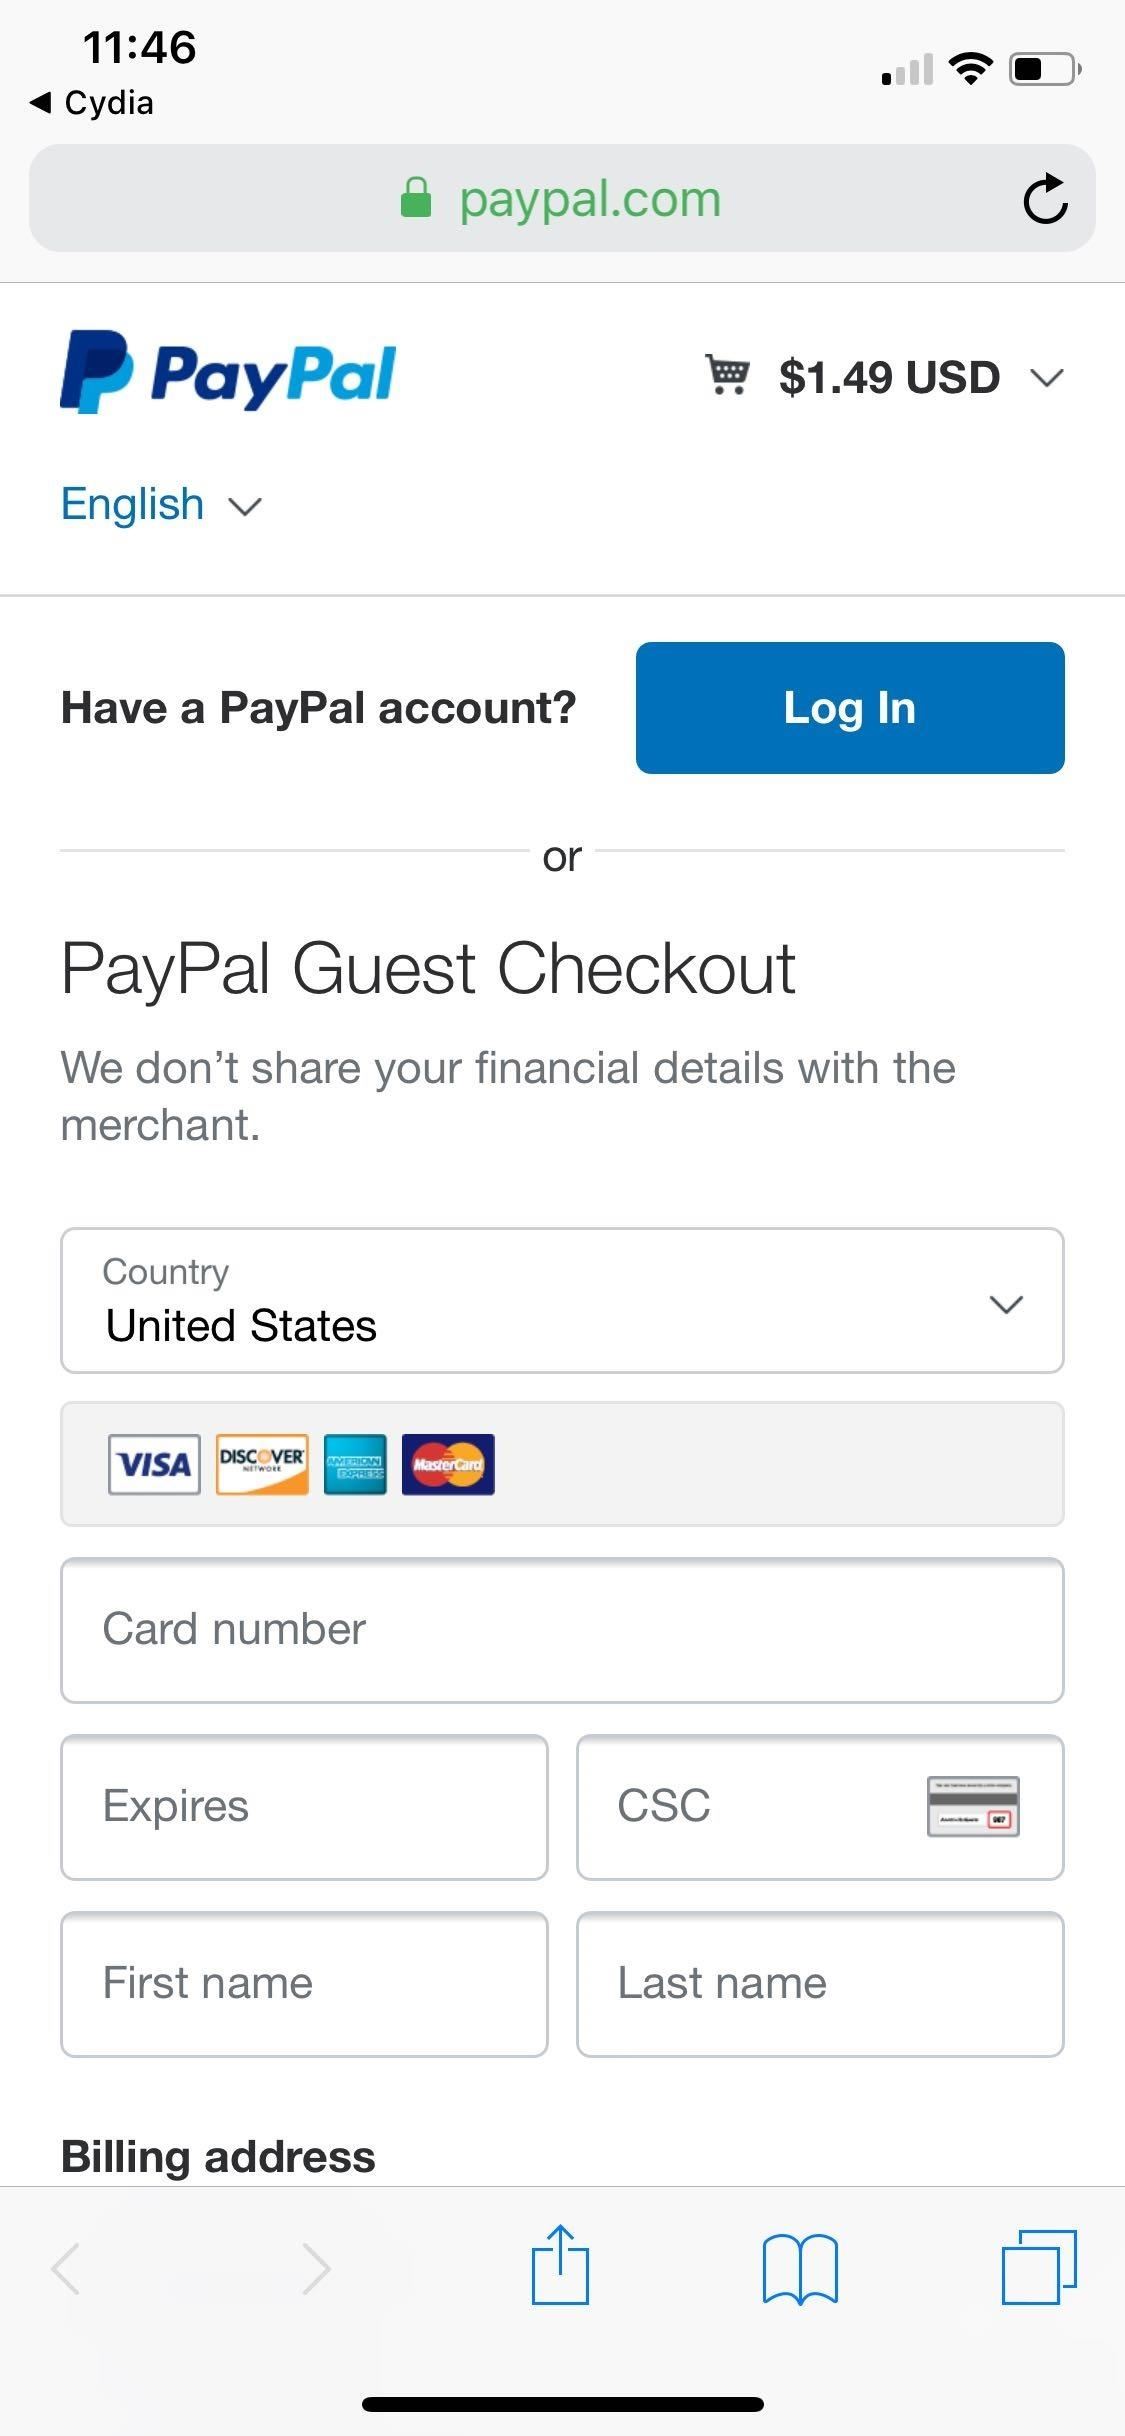Viewport: 1125px width, 2436px height.
Task: Return to Cydia via the back link
Action: pos(92,103)
